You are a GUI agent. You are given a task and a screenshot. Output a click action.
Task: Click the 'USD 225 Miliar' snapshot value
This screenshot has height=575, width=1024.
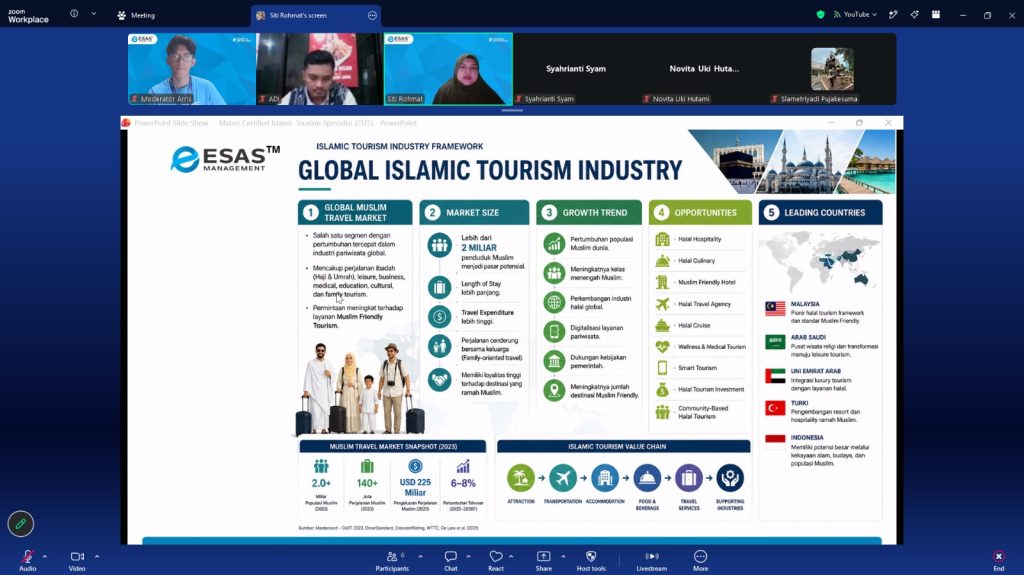[415, 487]
